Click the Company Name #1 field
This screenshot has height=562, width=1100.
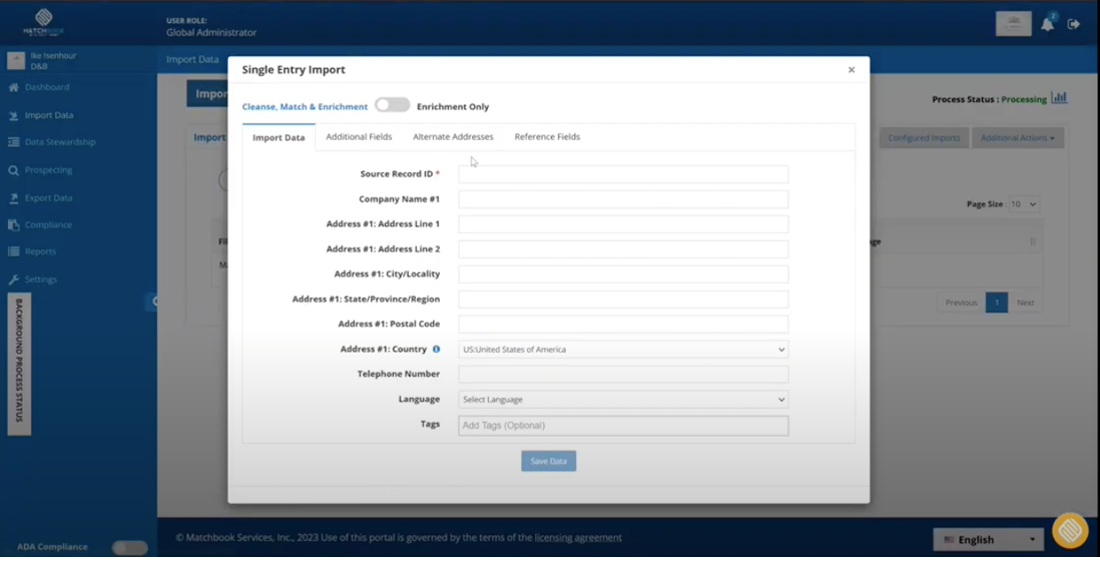623,199
